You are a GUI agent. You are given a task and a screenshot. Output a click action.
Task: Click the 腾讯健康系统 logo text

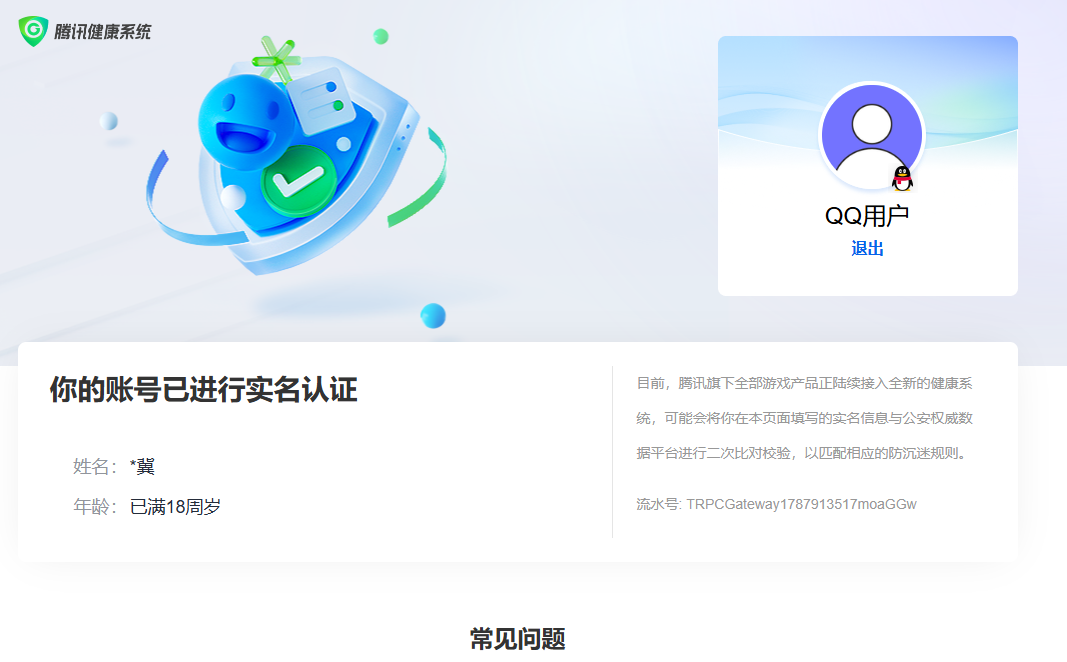tap(103, 32)
